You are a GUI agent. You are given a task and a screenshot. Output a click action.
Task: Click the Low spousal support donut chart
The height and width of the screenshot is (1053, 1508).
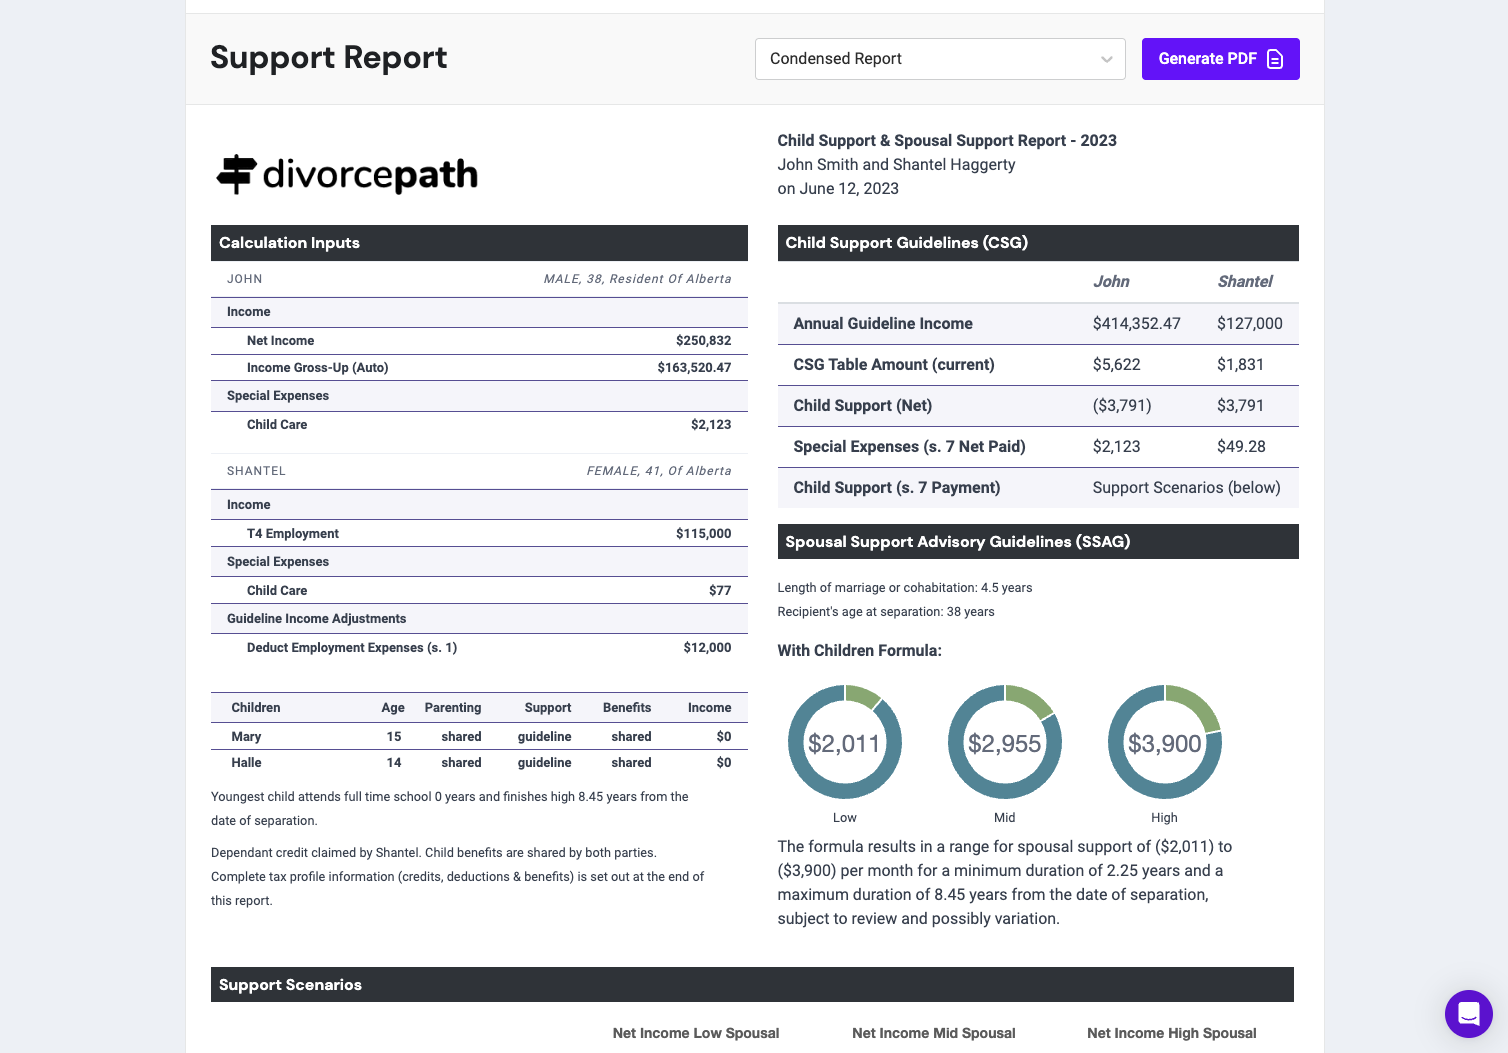click(844, 743)
